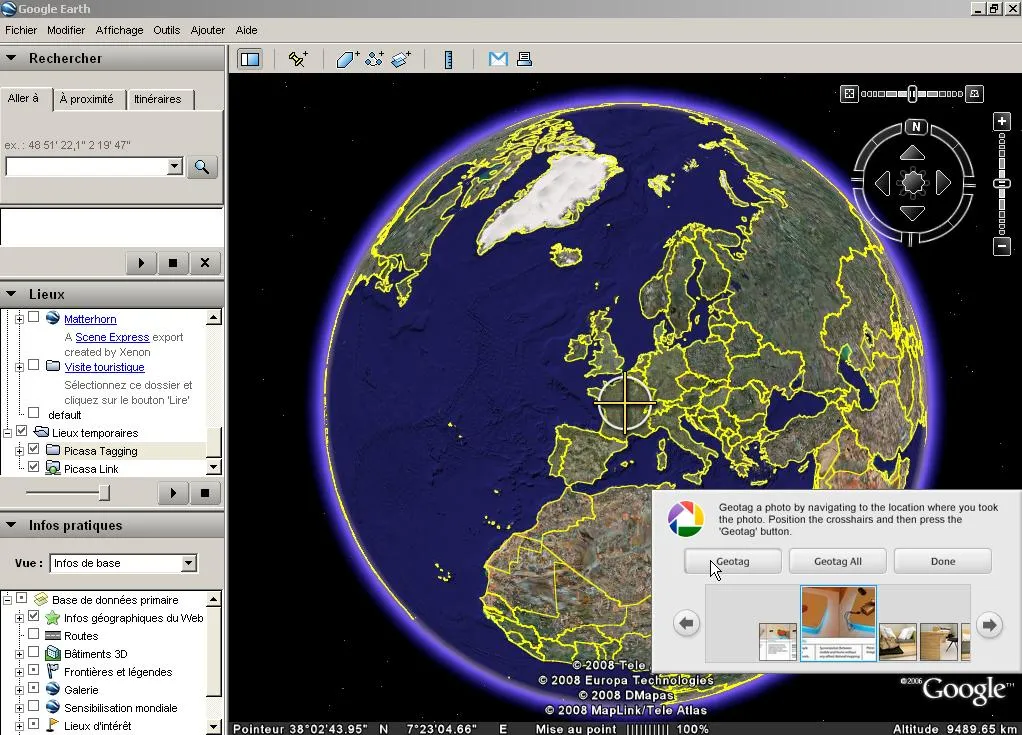Image resolution: width=1022 pixels, height=735 pixels.
Task: Open the Matterhorn link
Action: 90,319
